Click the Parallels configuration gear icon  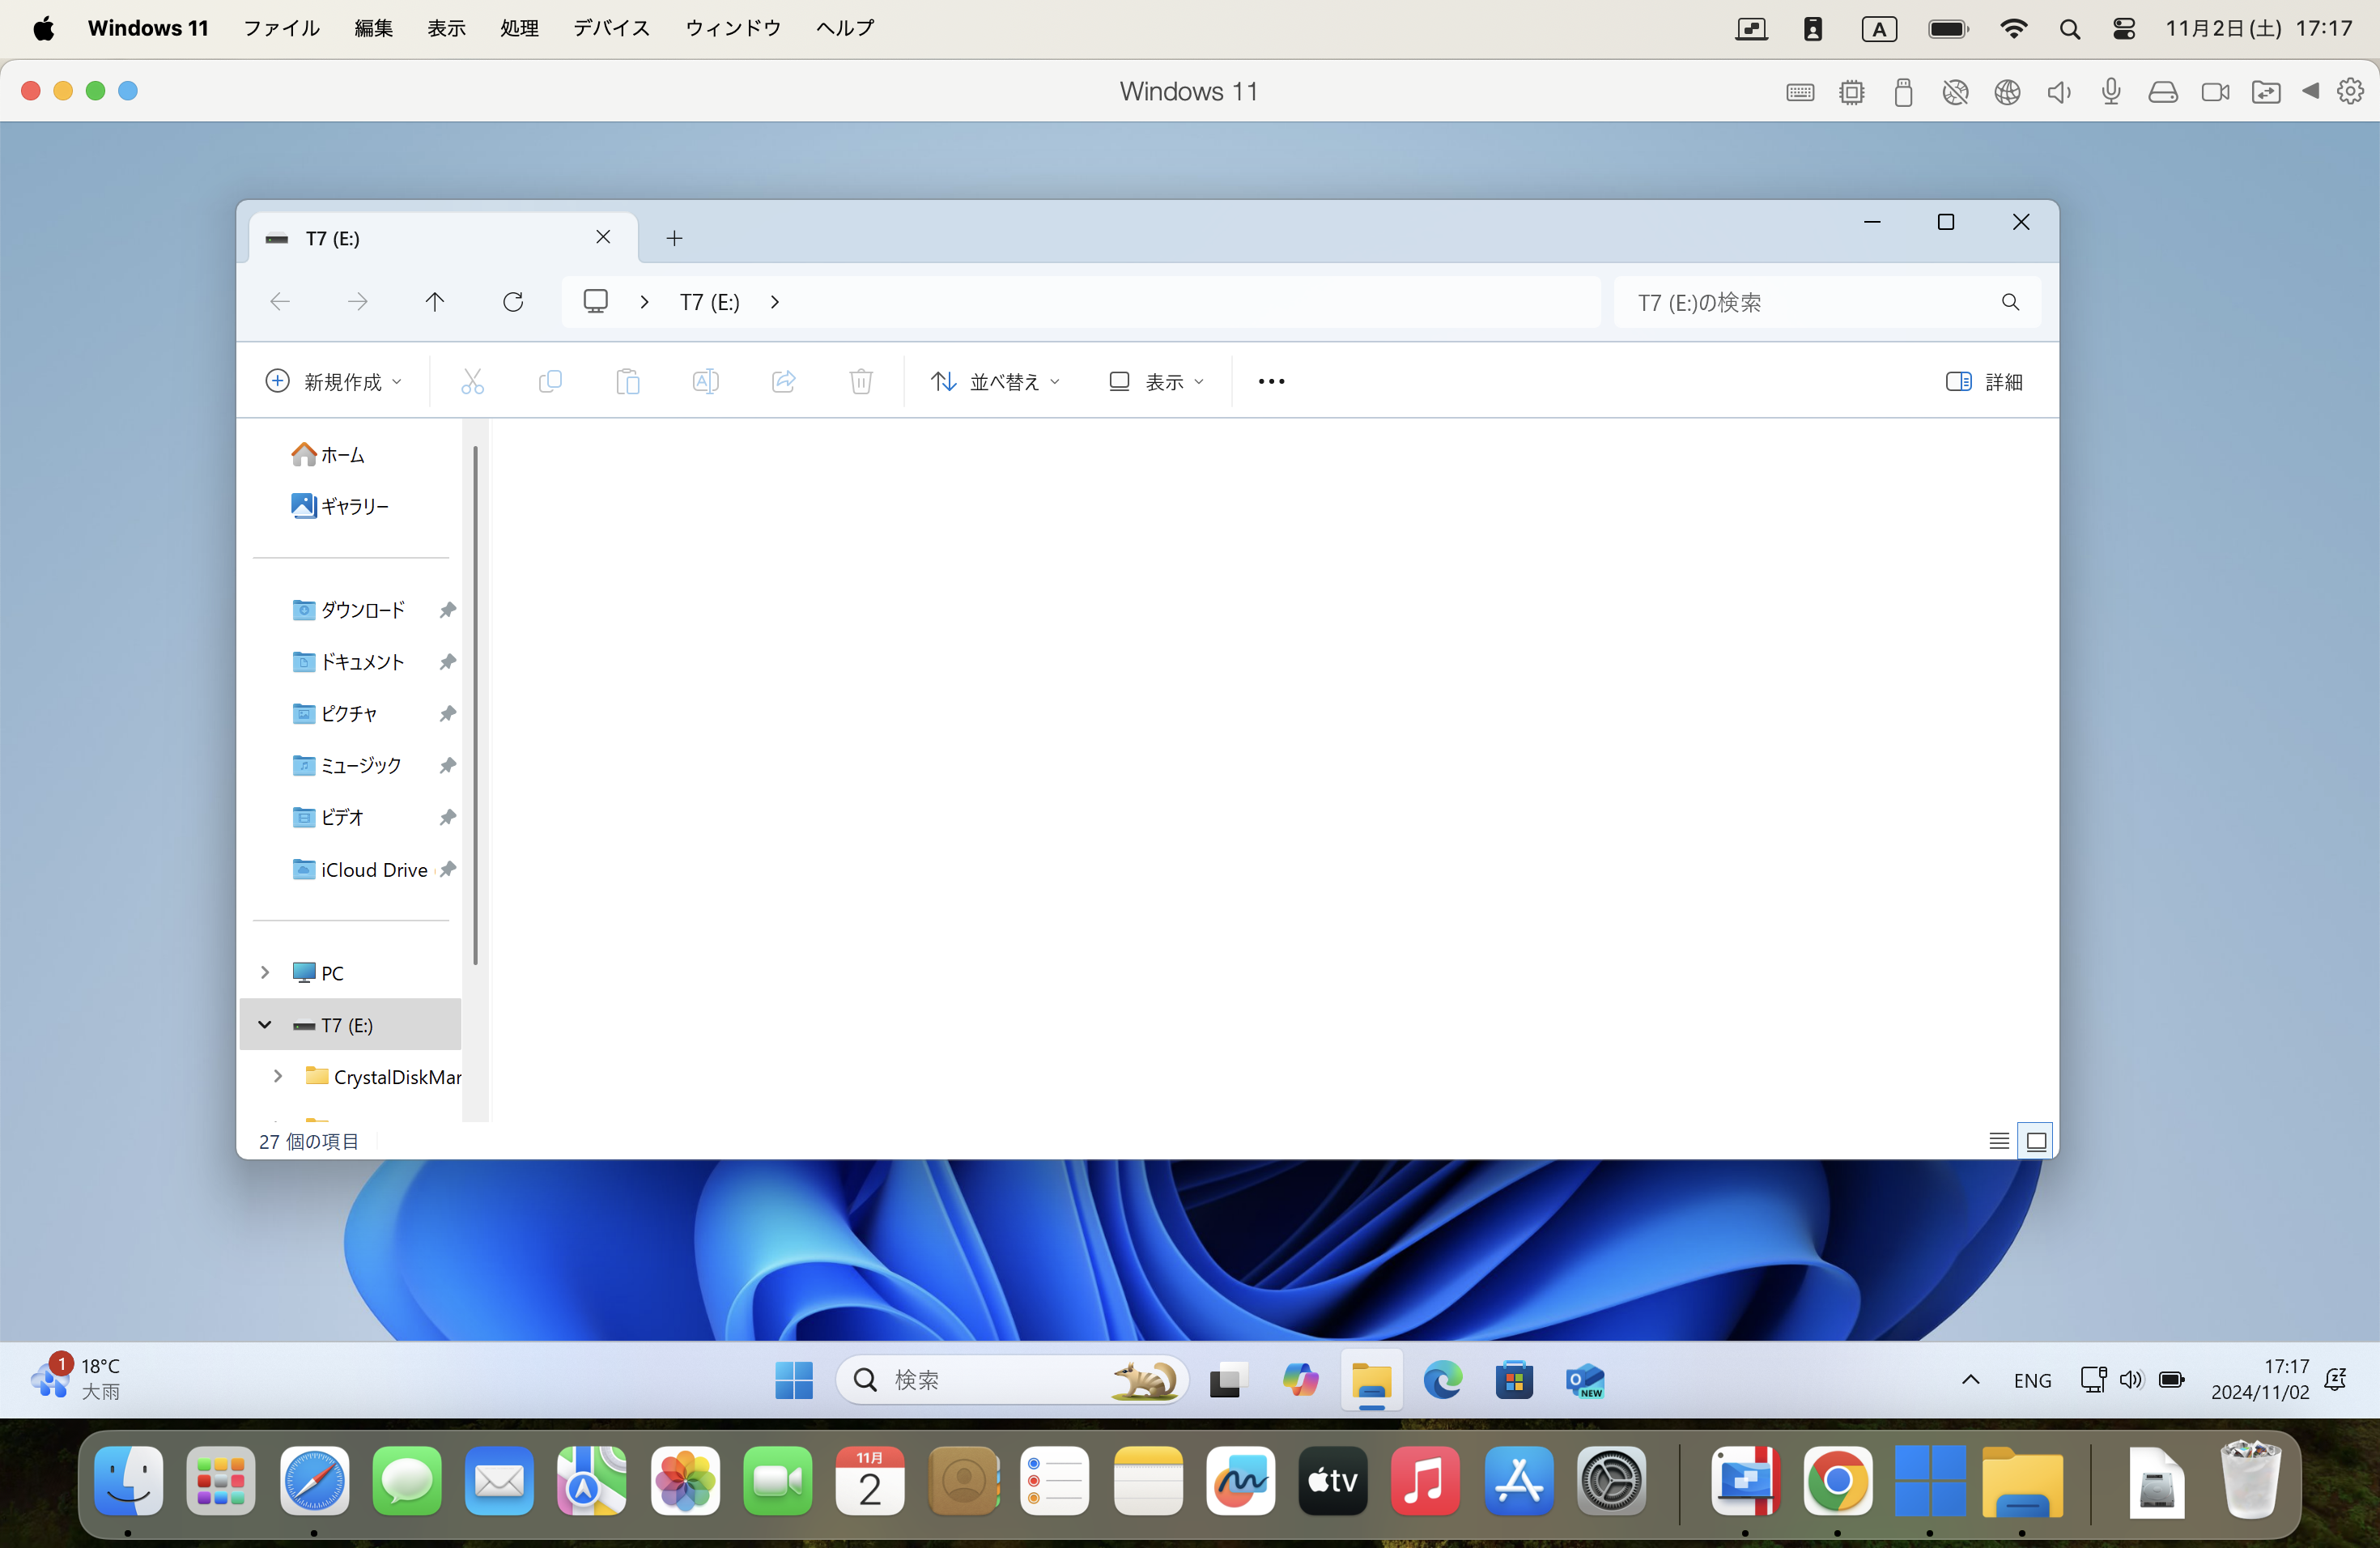(2350, 92)
